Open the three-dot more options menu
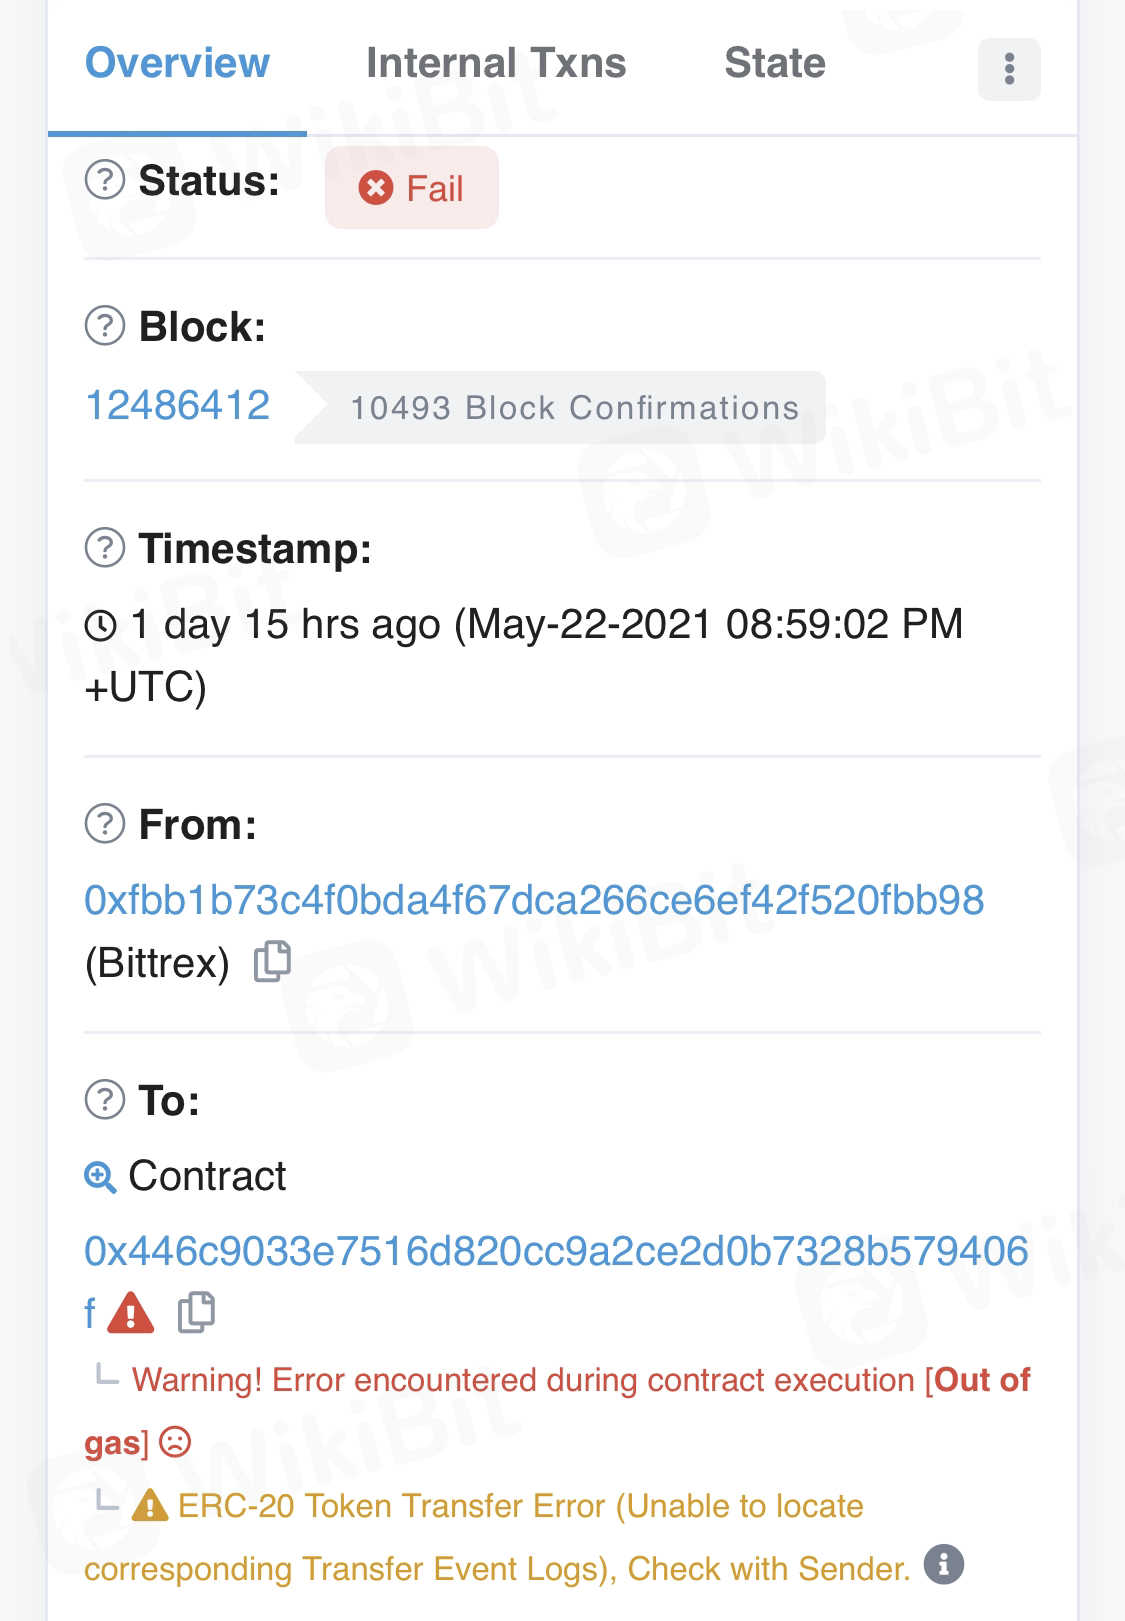The width and height of the screenshot is (1125, 1621). click(x=1008, y=69)
